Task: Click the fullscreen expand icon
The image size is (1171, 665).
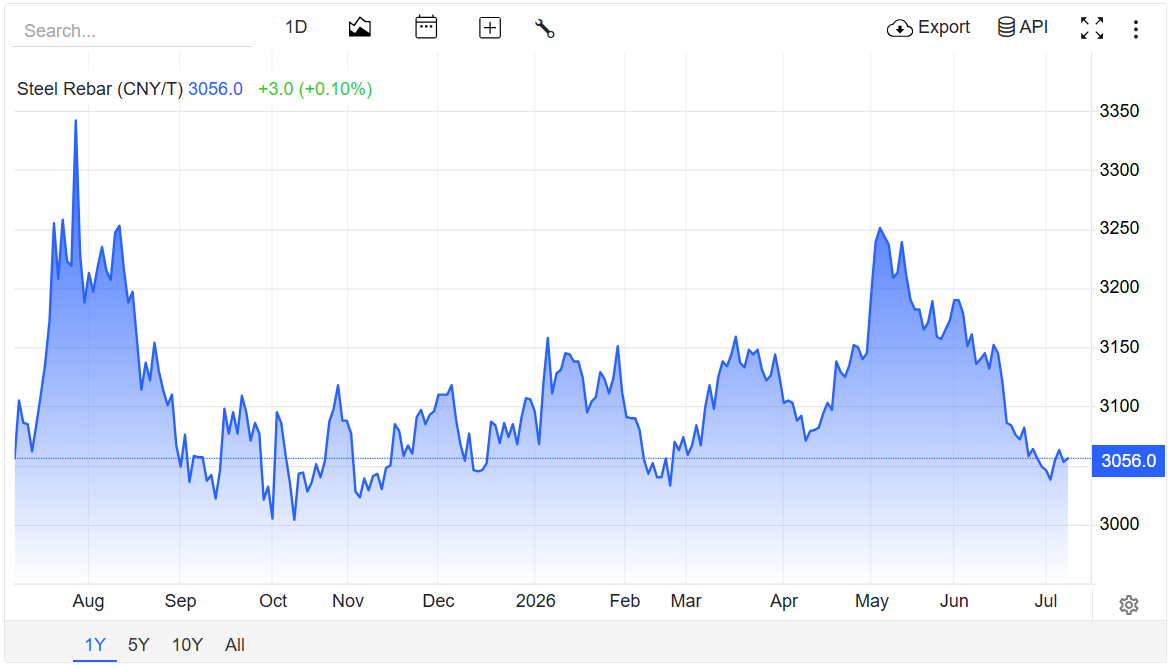Action: point(1092,28)
